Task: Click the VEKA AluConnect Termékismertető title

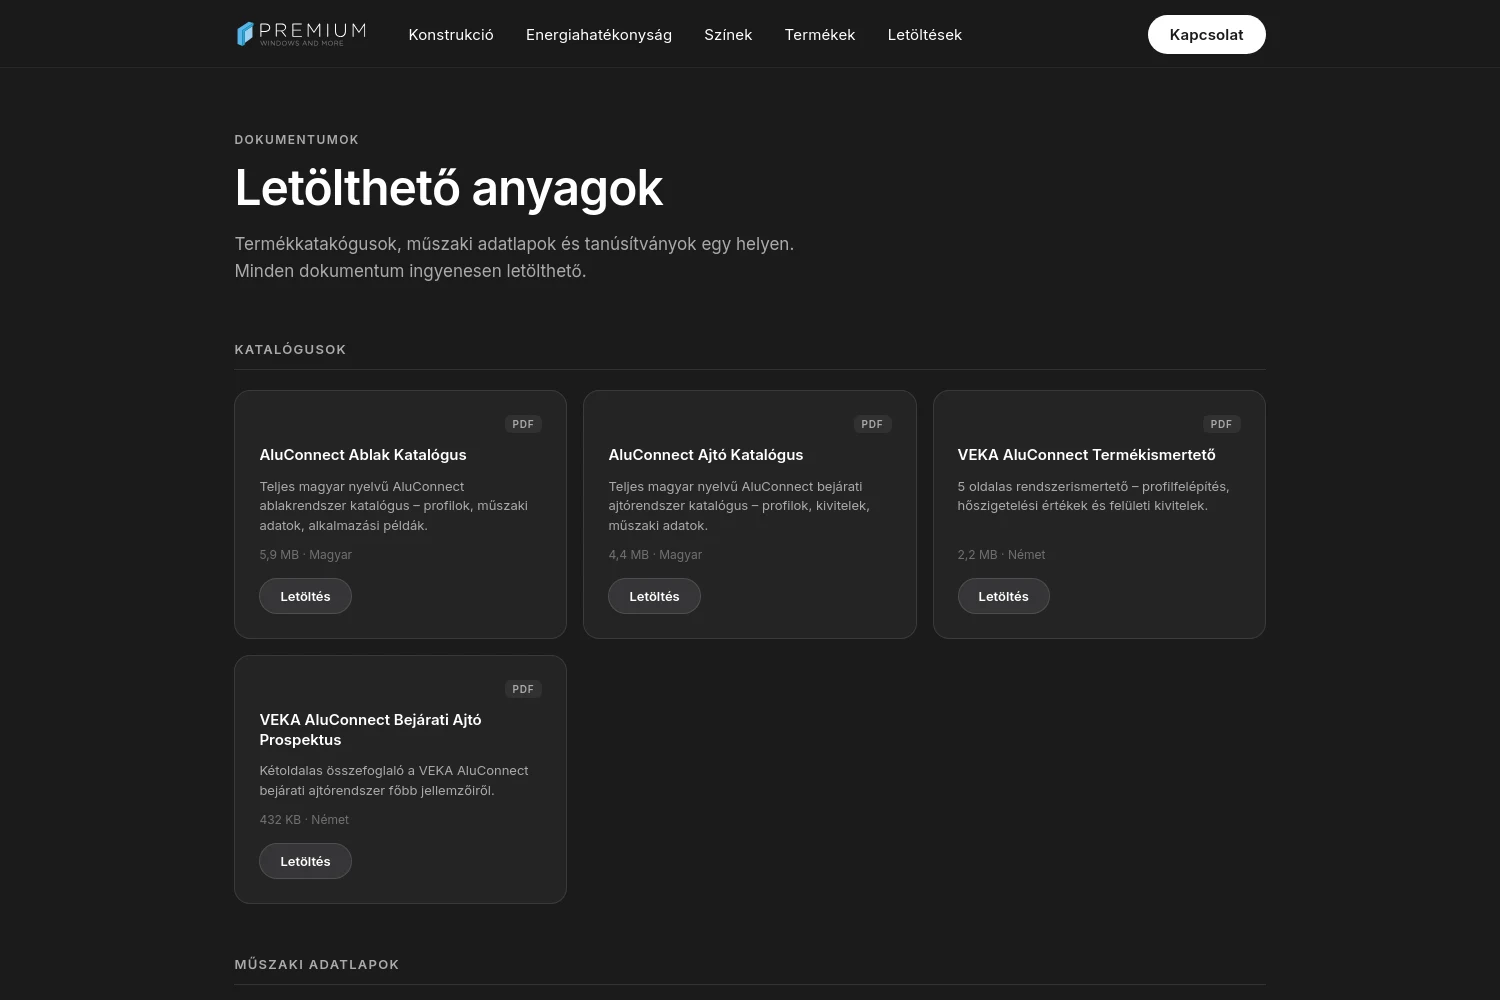Action: (1087, 455)
